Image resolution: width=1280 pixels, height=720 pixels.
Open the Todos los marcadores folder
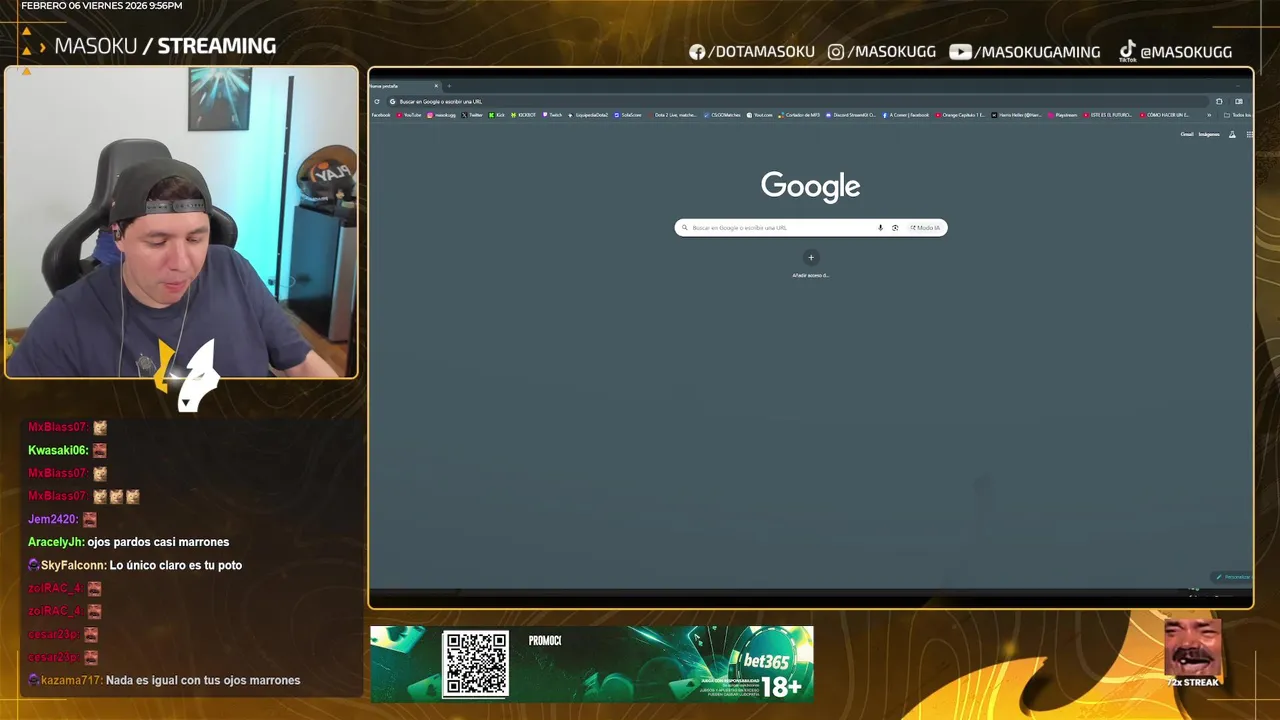tap(1238, 115)
